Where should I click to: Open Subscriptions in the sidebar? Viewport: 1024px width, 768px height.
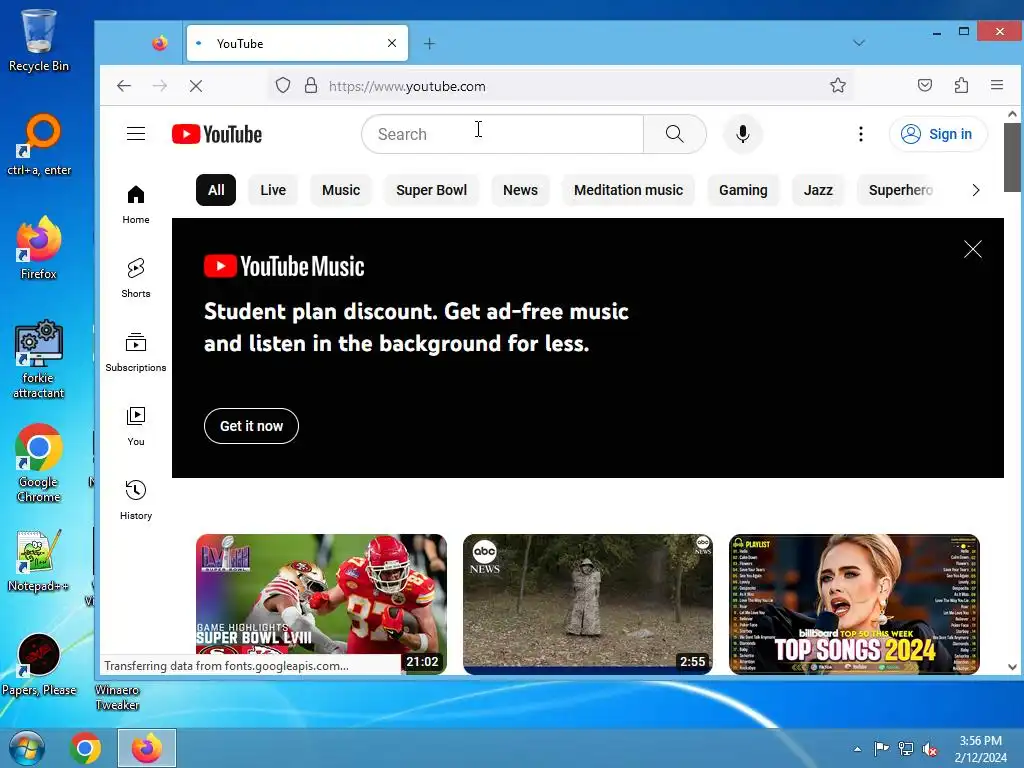[136, 352]
